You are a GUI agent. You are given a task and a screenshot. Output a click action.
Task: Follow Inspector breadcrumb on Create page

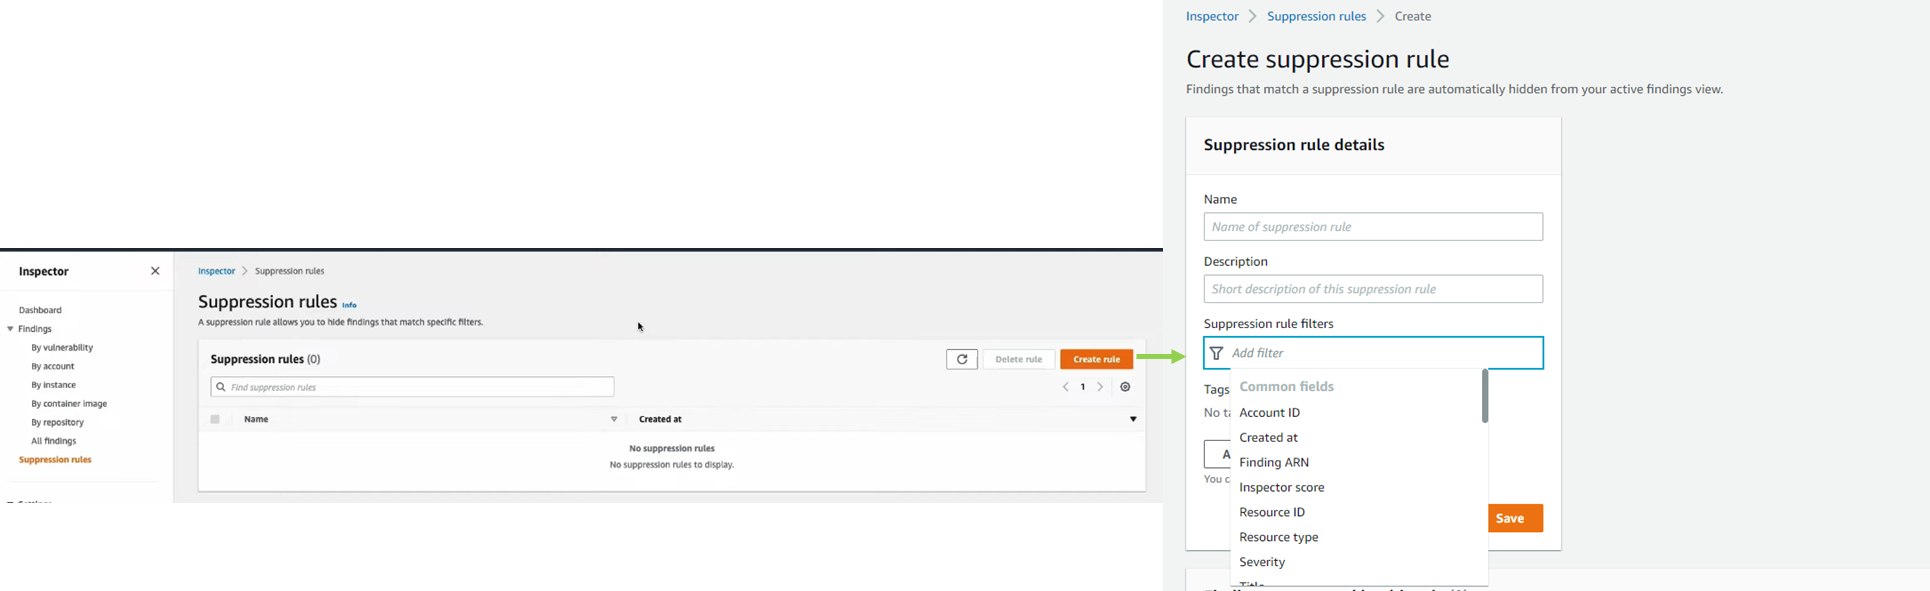tap(1212, 16)
